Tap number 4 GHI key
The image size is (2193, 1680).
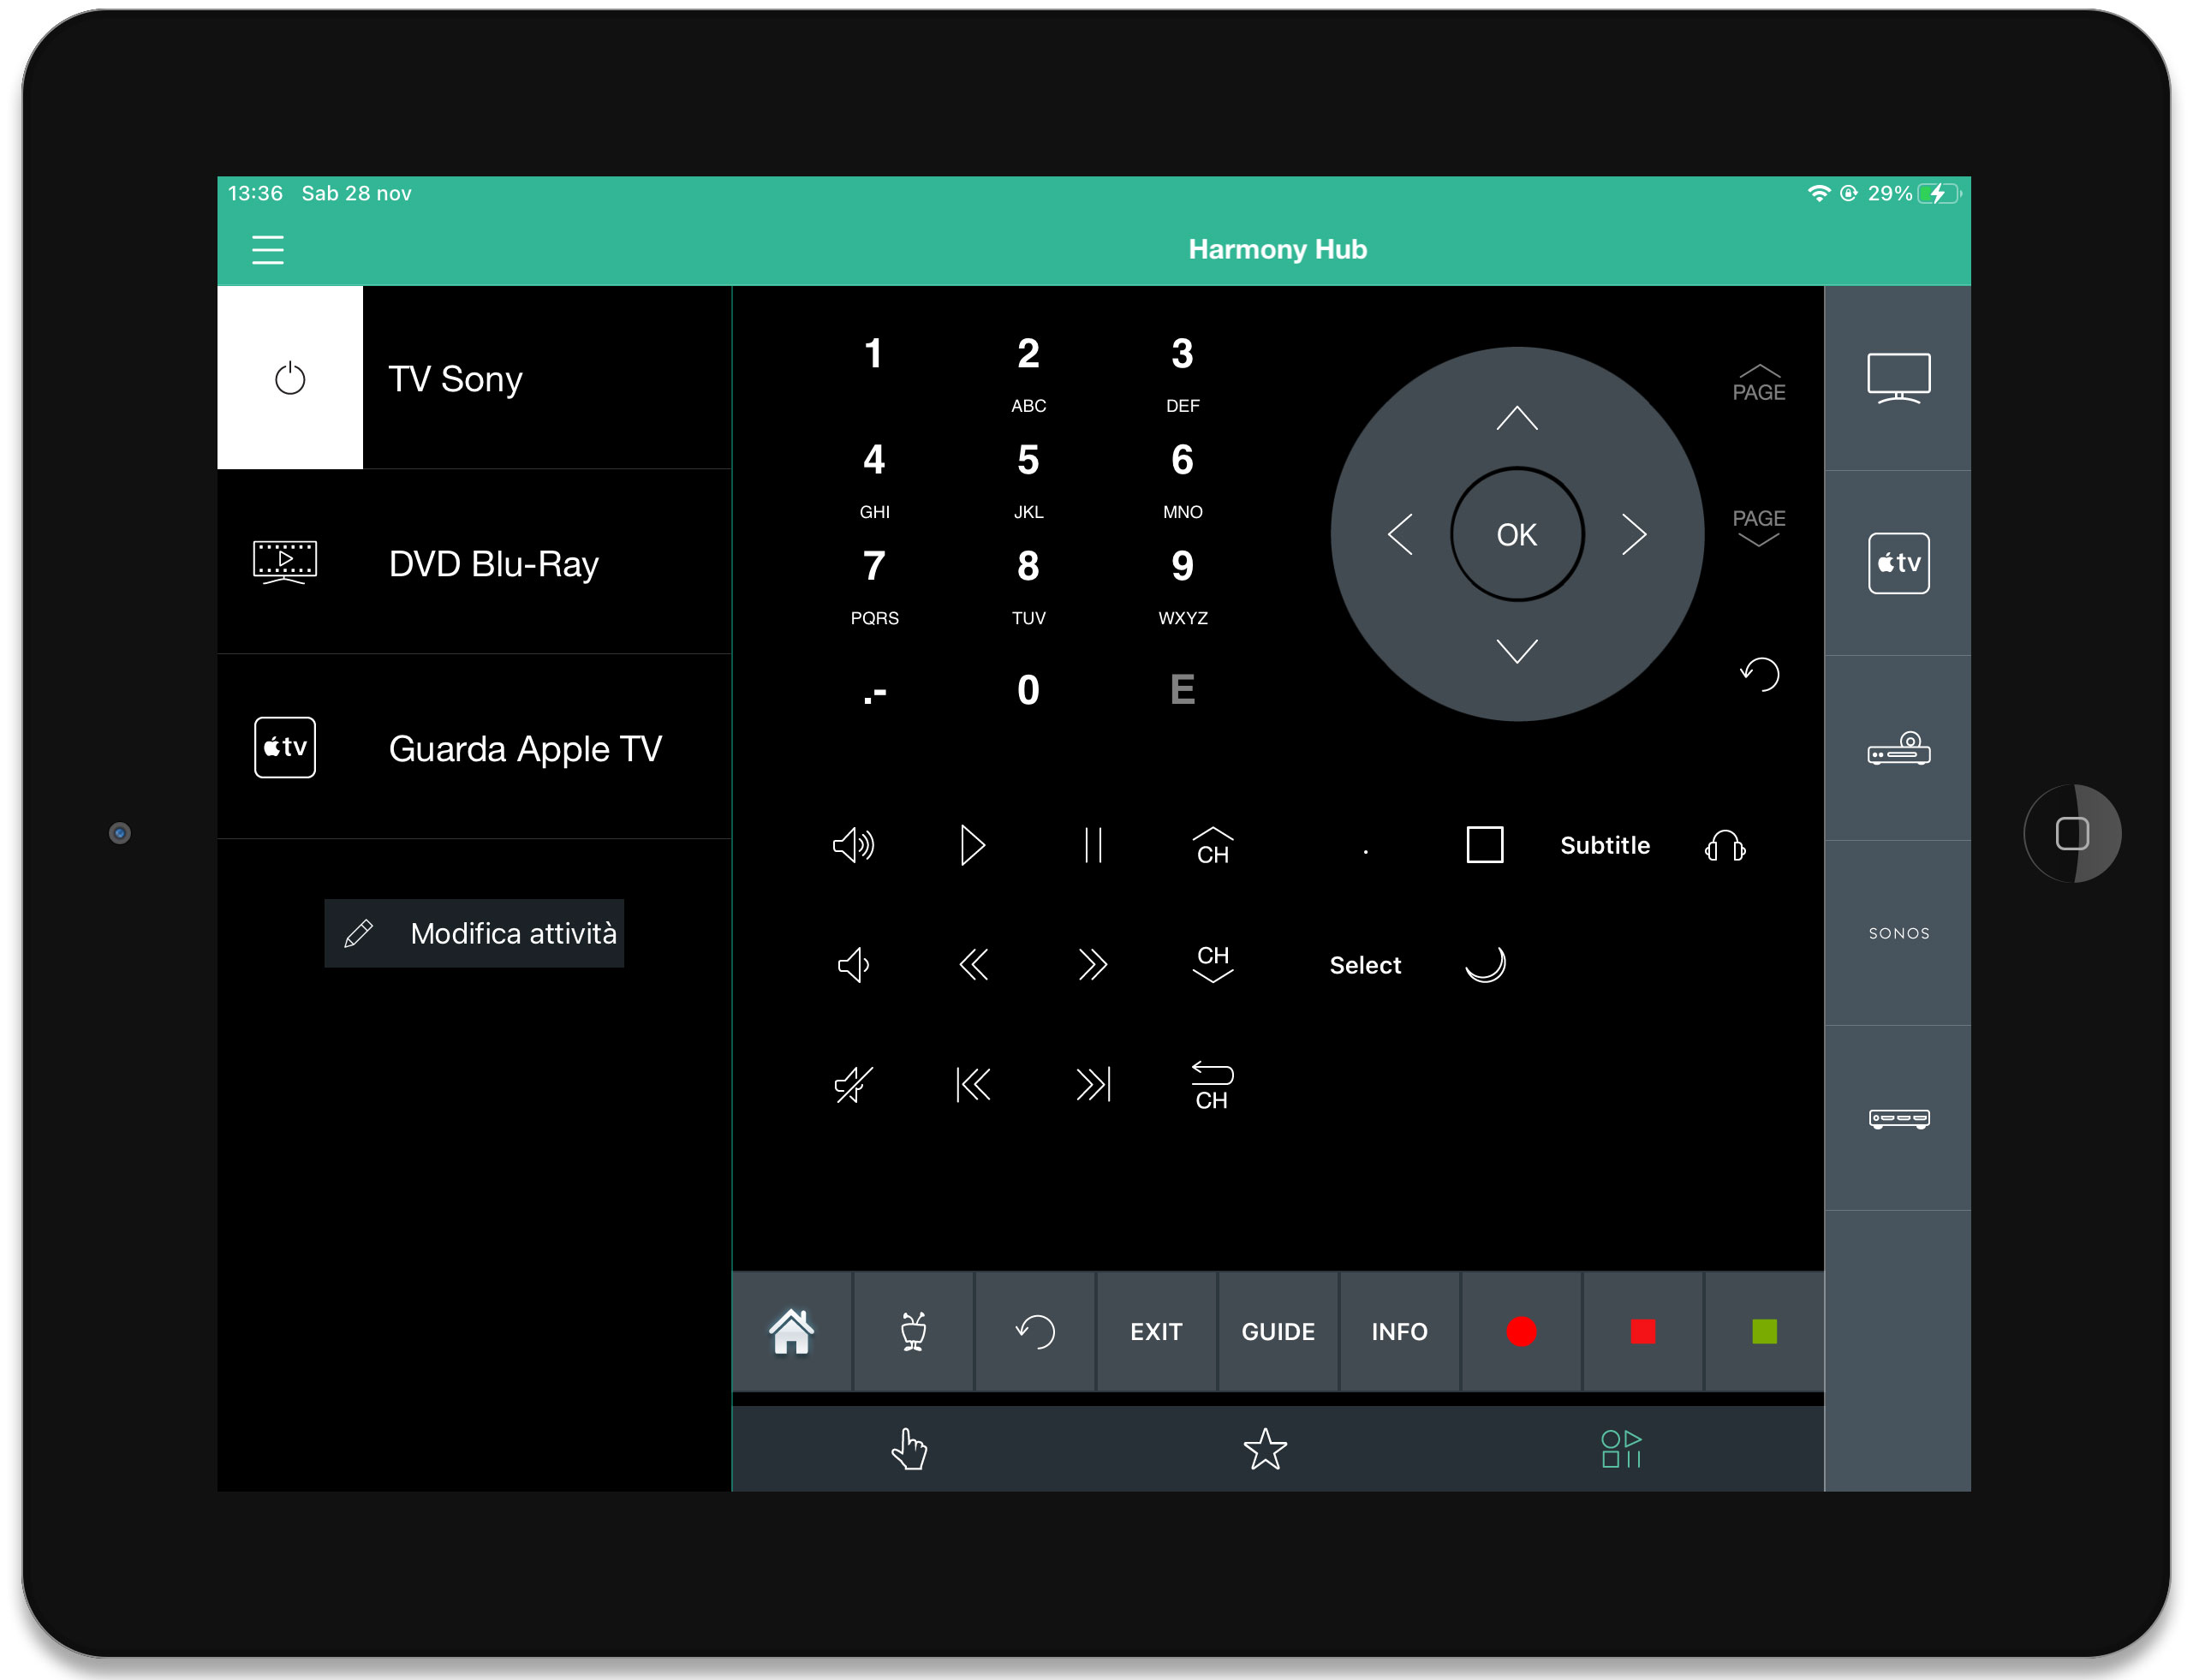(874, 480)
